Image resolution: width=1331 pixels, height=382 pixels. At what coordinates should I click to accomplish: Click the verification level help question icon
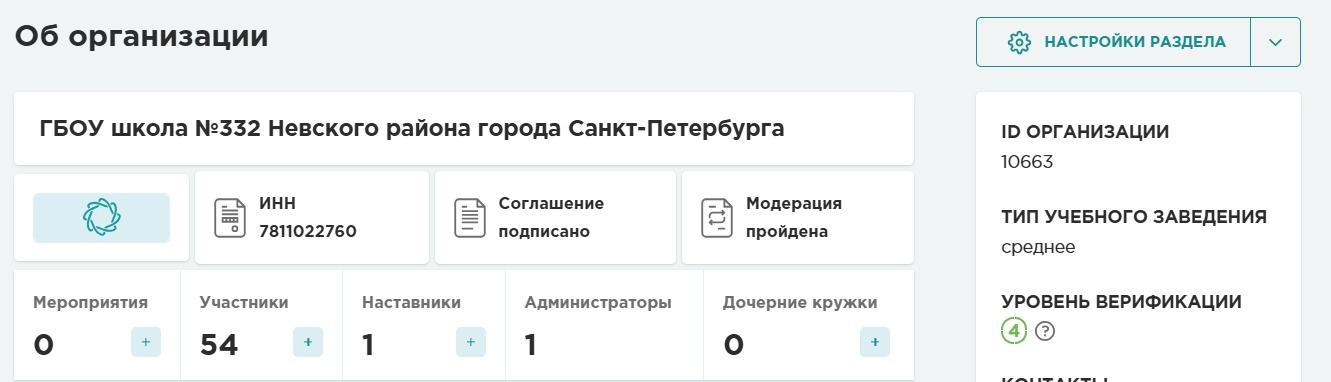tap(1045, 331)
